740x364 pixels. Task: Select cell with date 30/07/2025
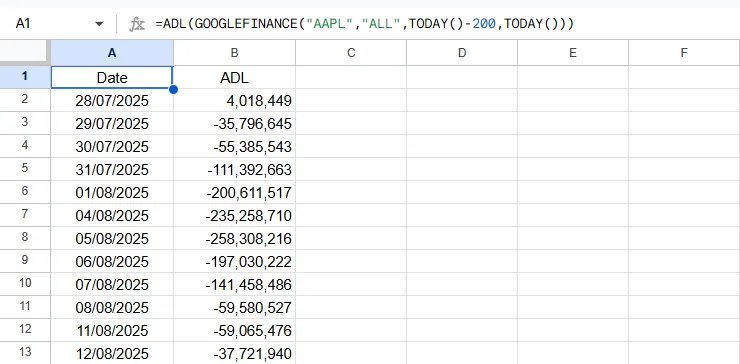[112, 146]
